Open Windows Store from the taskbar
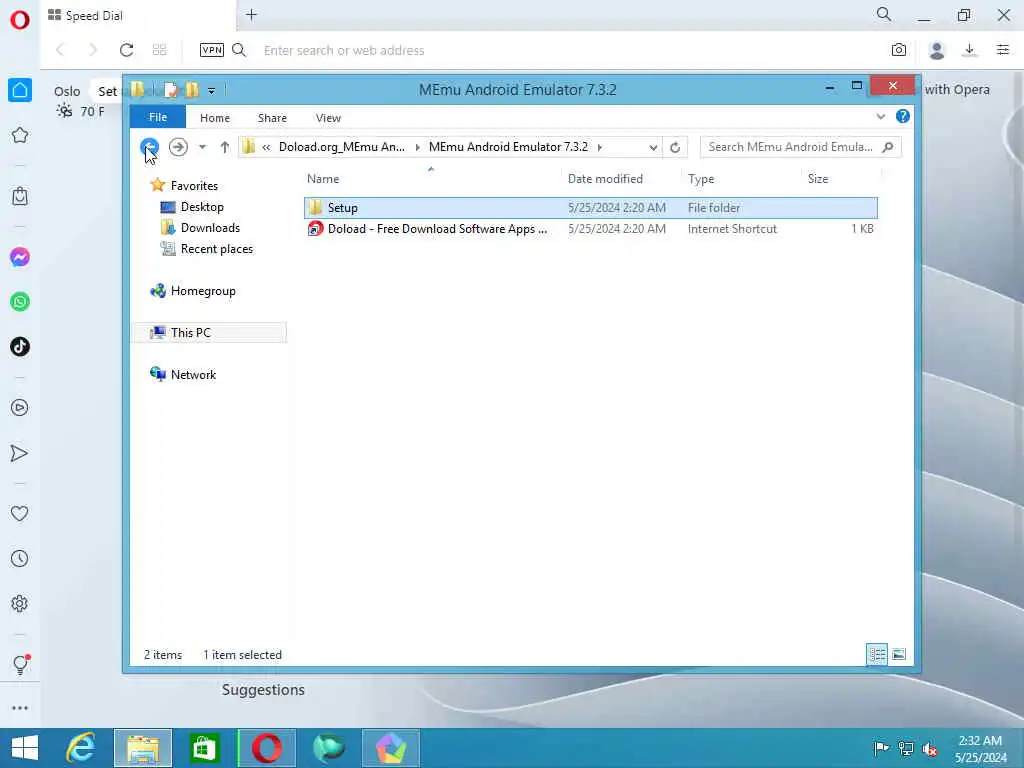Screen dimensions: 1024x768 [x=204, y=748]
